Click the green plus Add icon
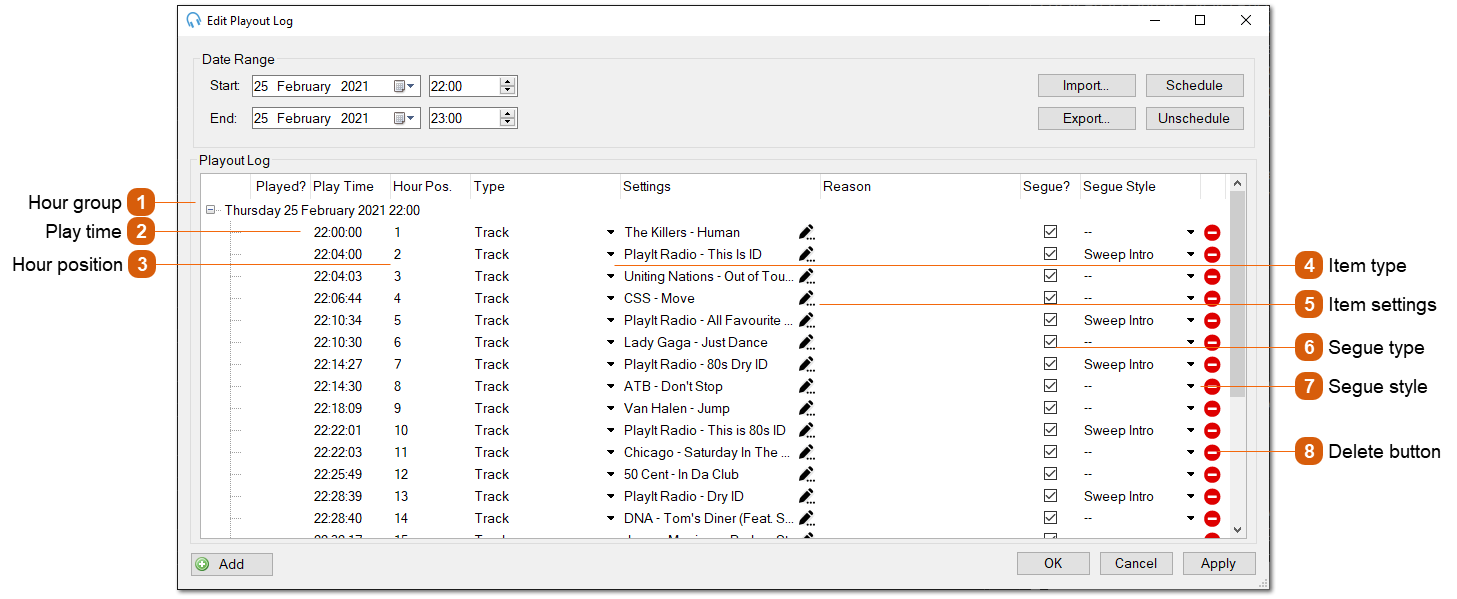The image size is (1457, 599). point(207,563)
